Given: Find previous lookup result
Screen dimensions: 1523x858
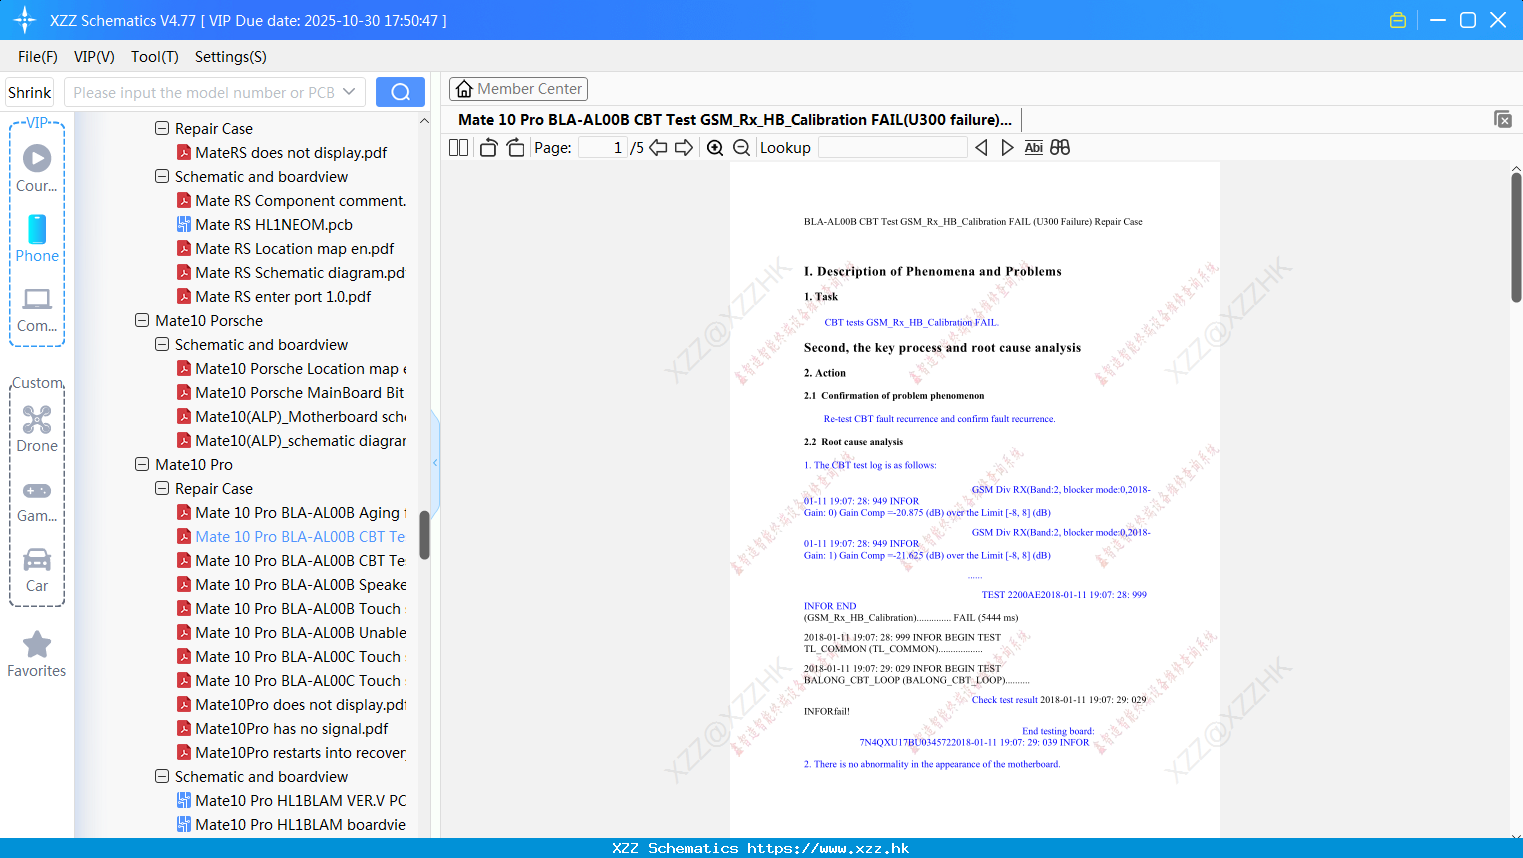Looking at the screenshot, I should (x=981, y=148).
